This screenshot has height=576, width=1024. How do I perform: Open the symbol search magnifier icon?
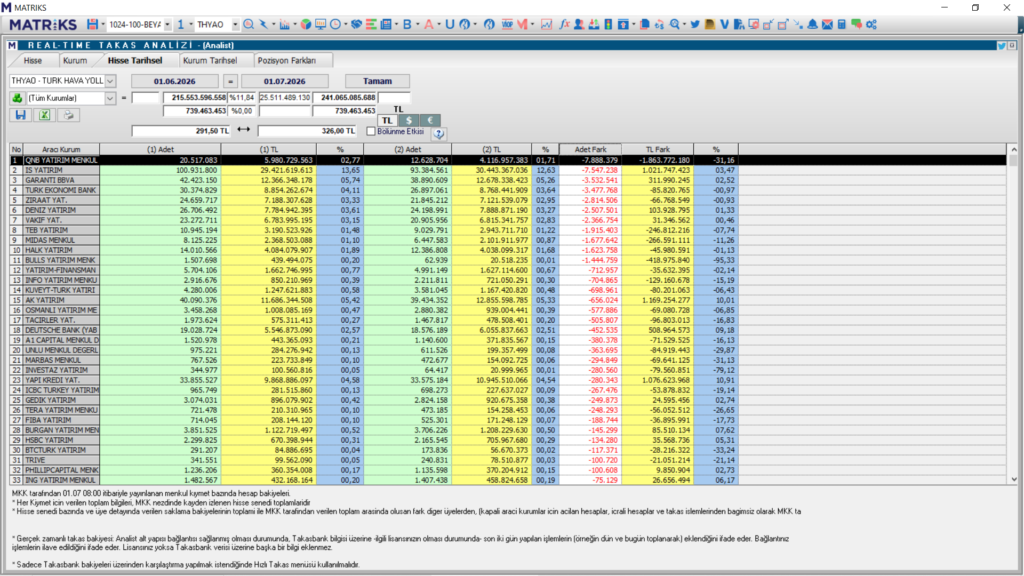pos(248,24)
